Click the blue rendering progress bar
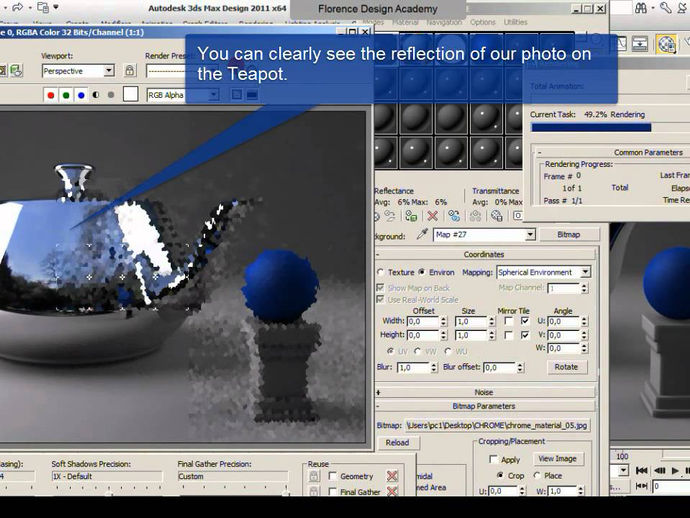 [591, 127]
